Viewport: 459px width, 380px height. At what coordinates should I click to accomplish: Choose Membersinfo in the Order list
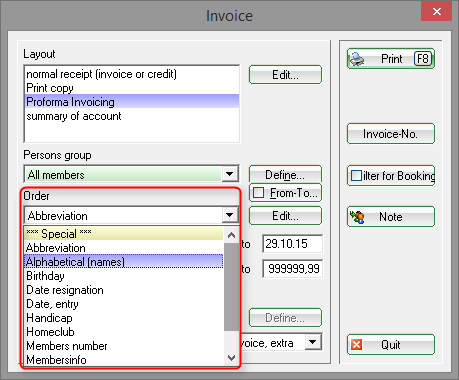coord(124,359)
